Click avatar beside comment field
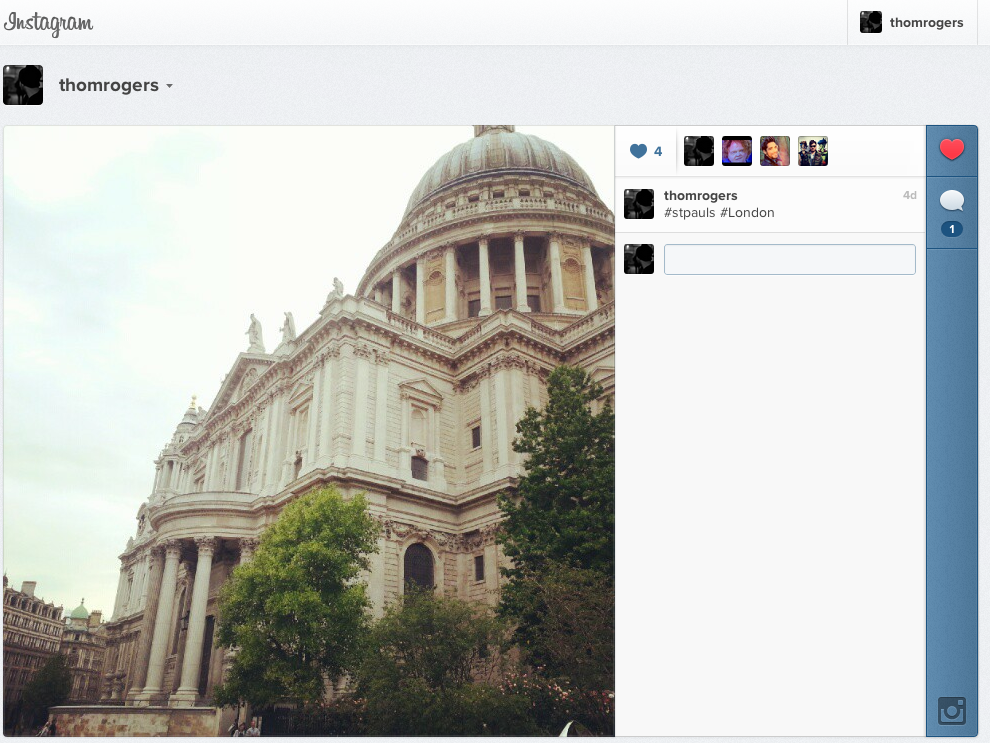 639,259
